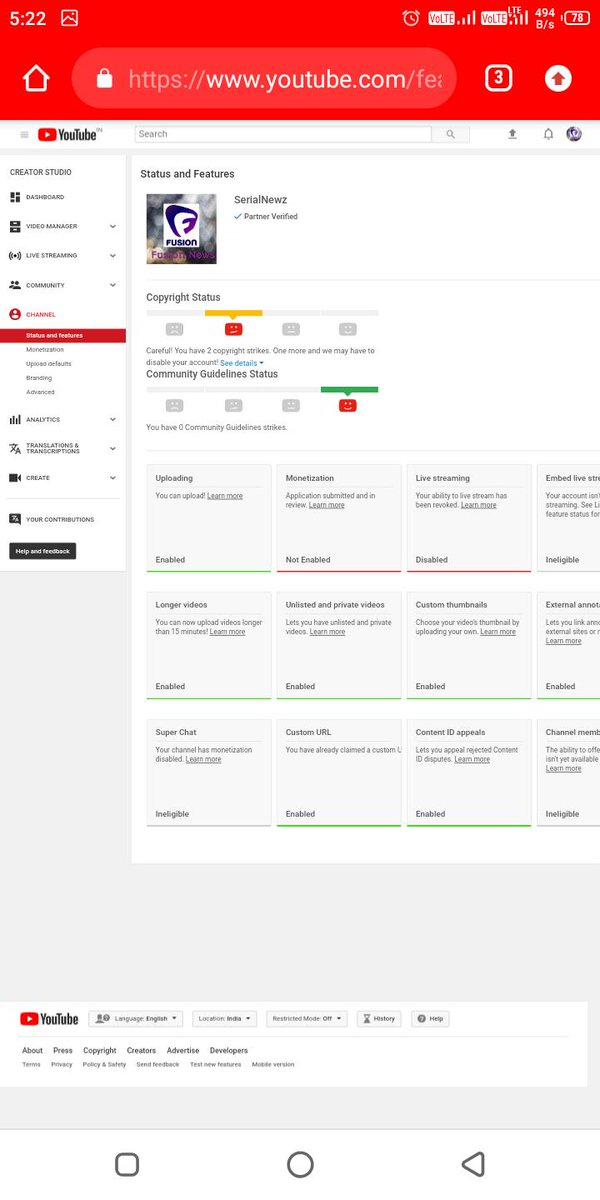Expand the Create section
Image resolution: width=600 pixels, height=1200 pixels.
click(x=112, y=478)
